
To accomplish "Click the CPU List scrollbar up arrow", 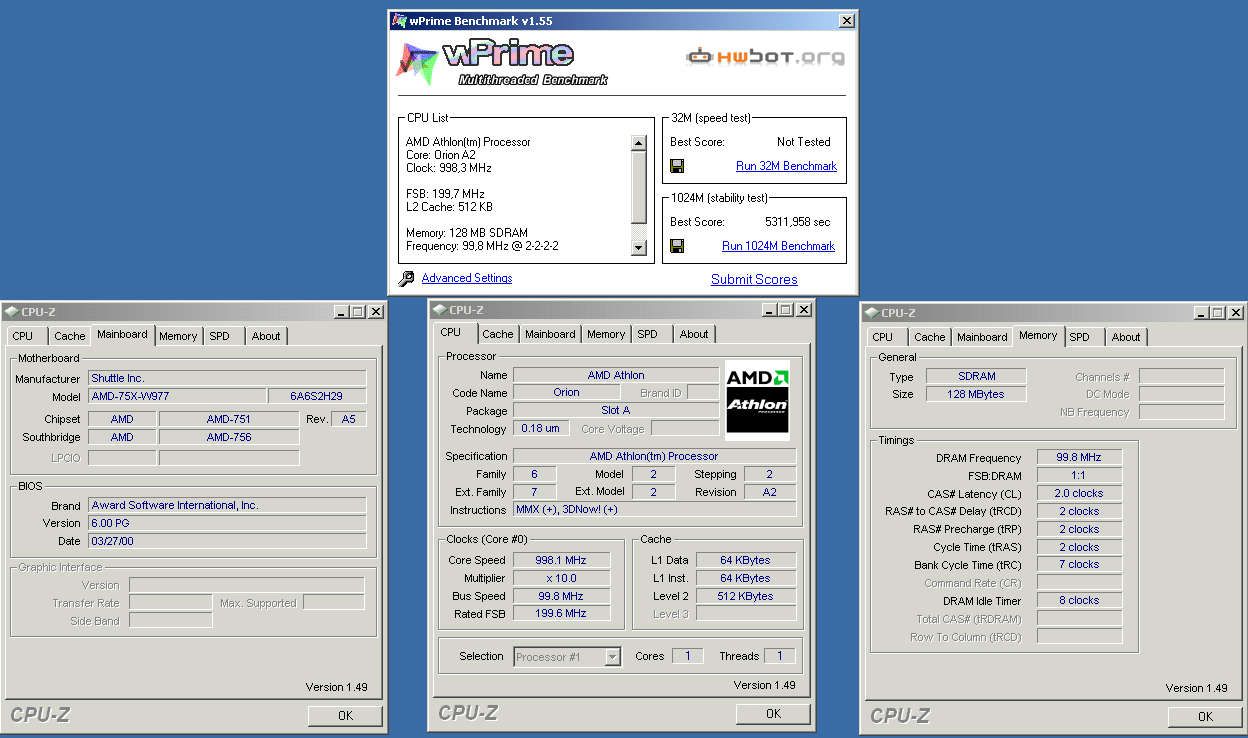I will click(x=639, y=144).
